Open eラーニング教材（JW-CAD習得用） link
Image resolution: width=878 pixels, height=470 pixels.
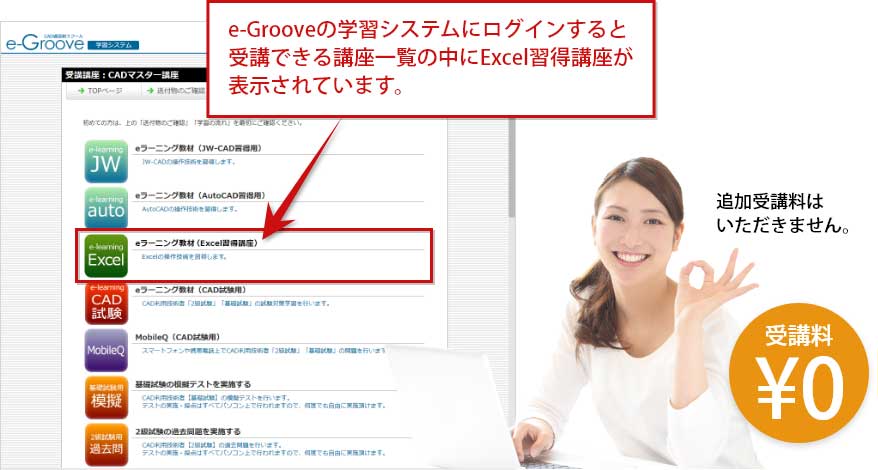pos(198,148)
